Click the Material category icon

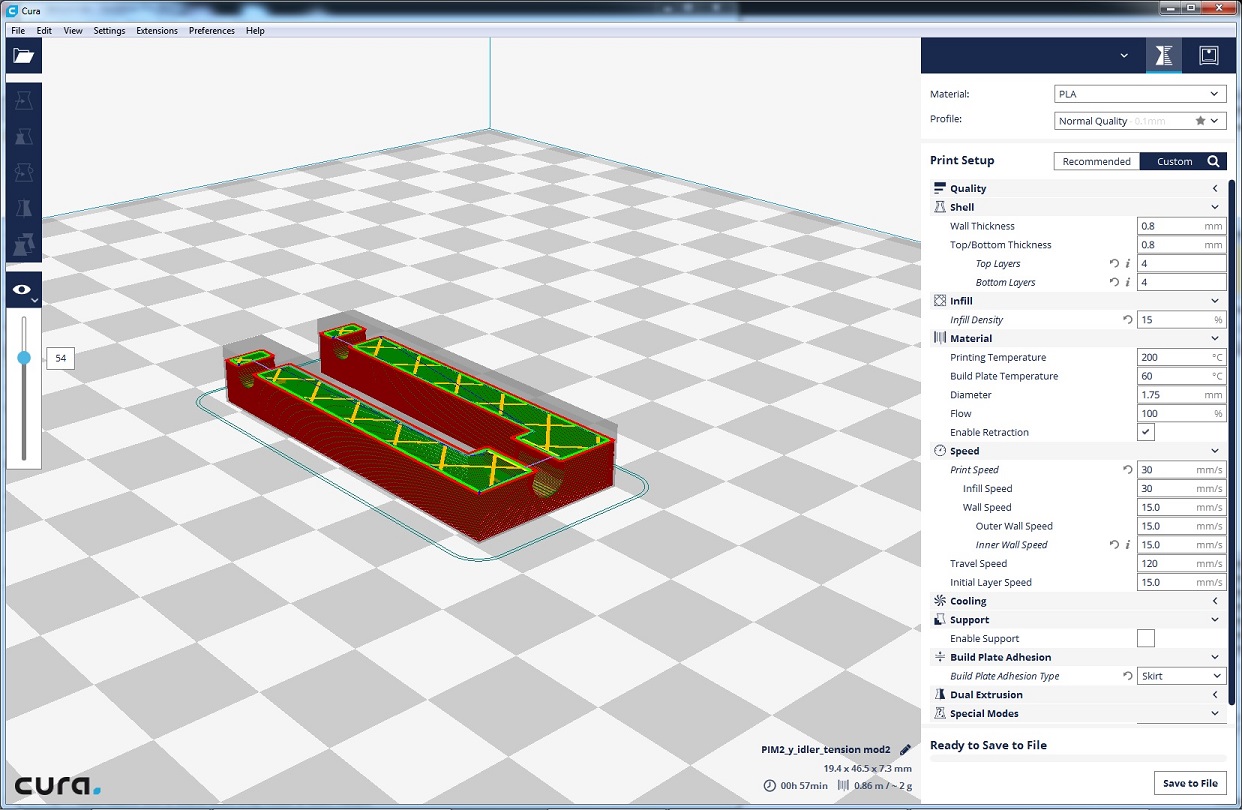pyautogui.click(x=939, y=339)
